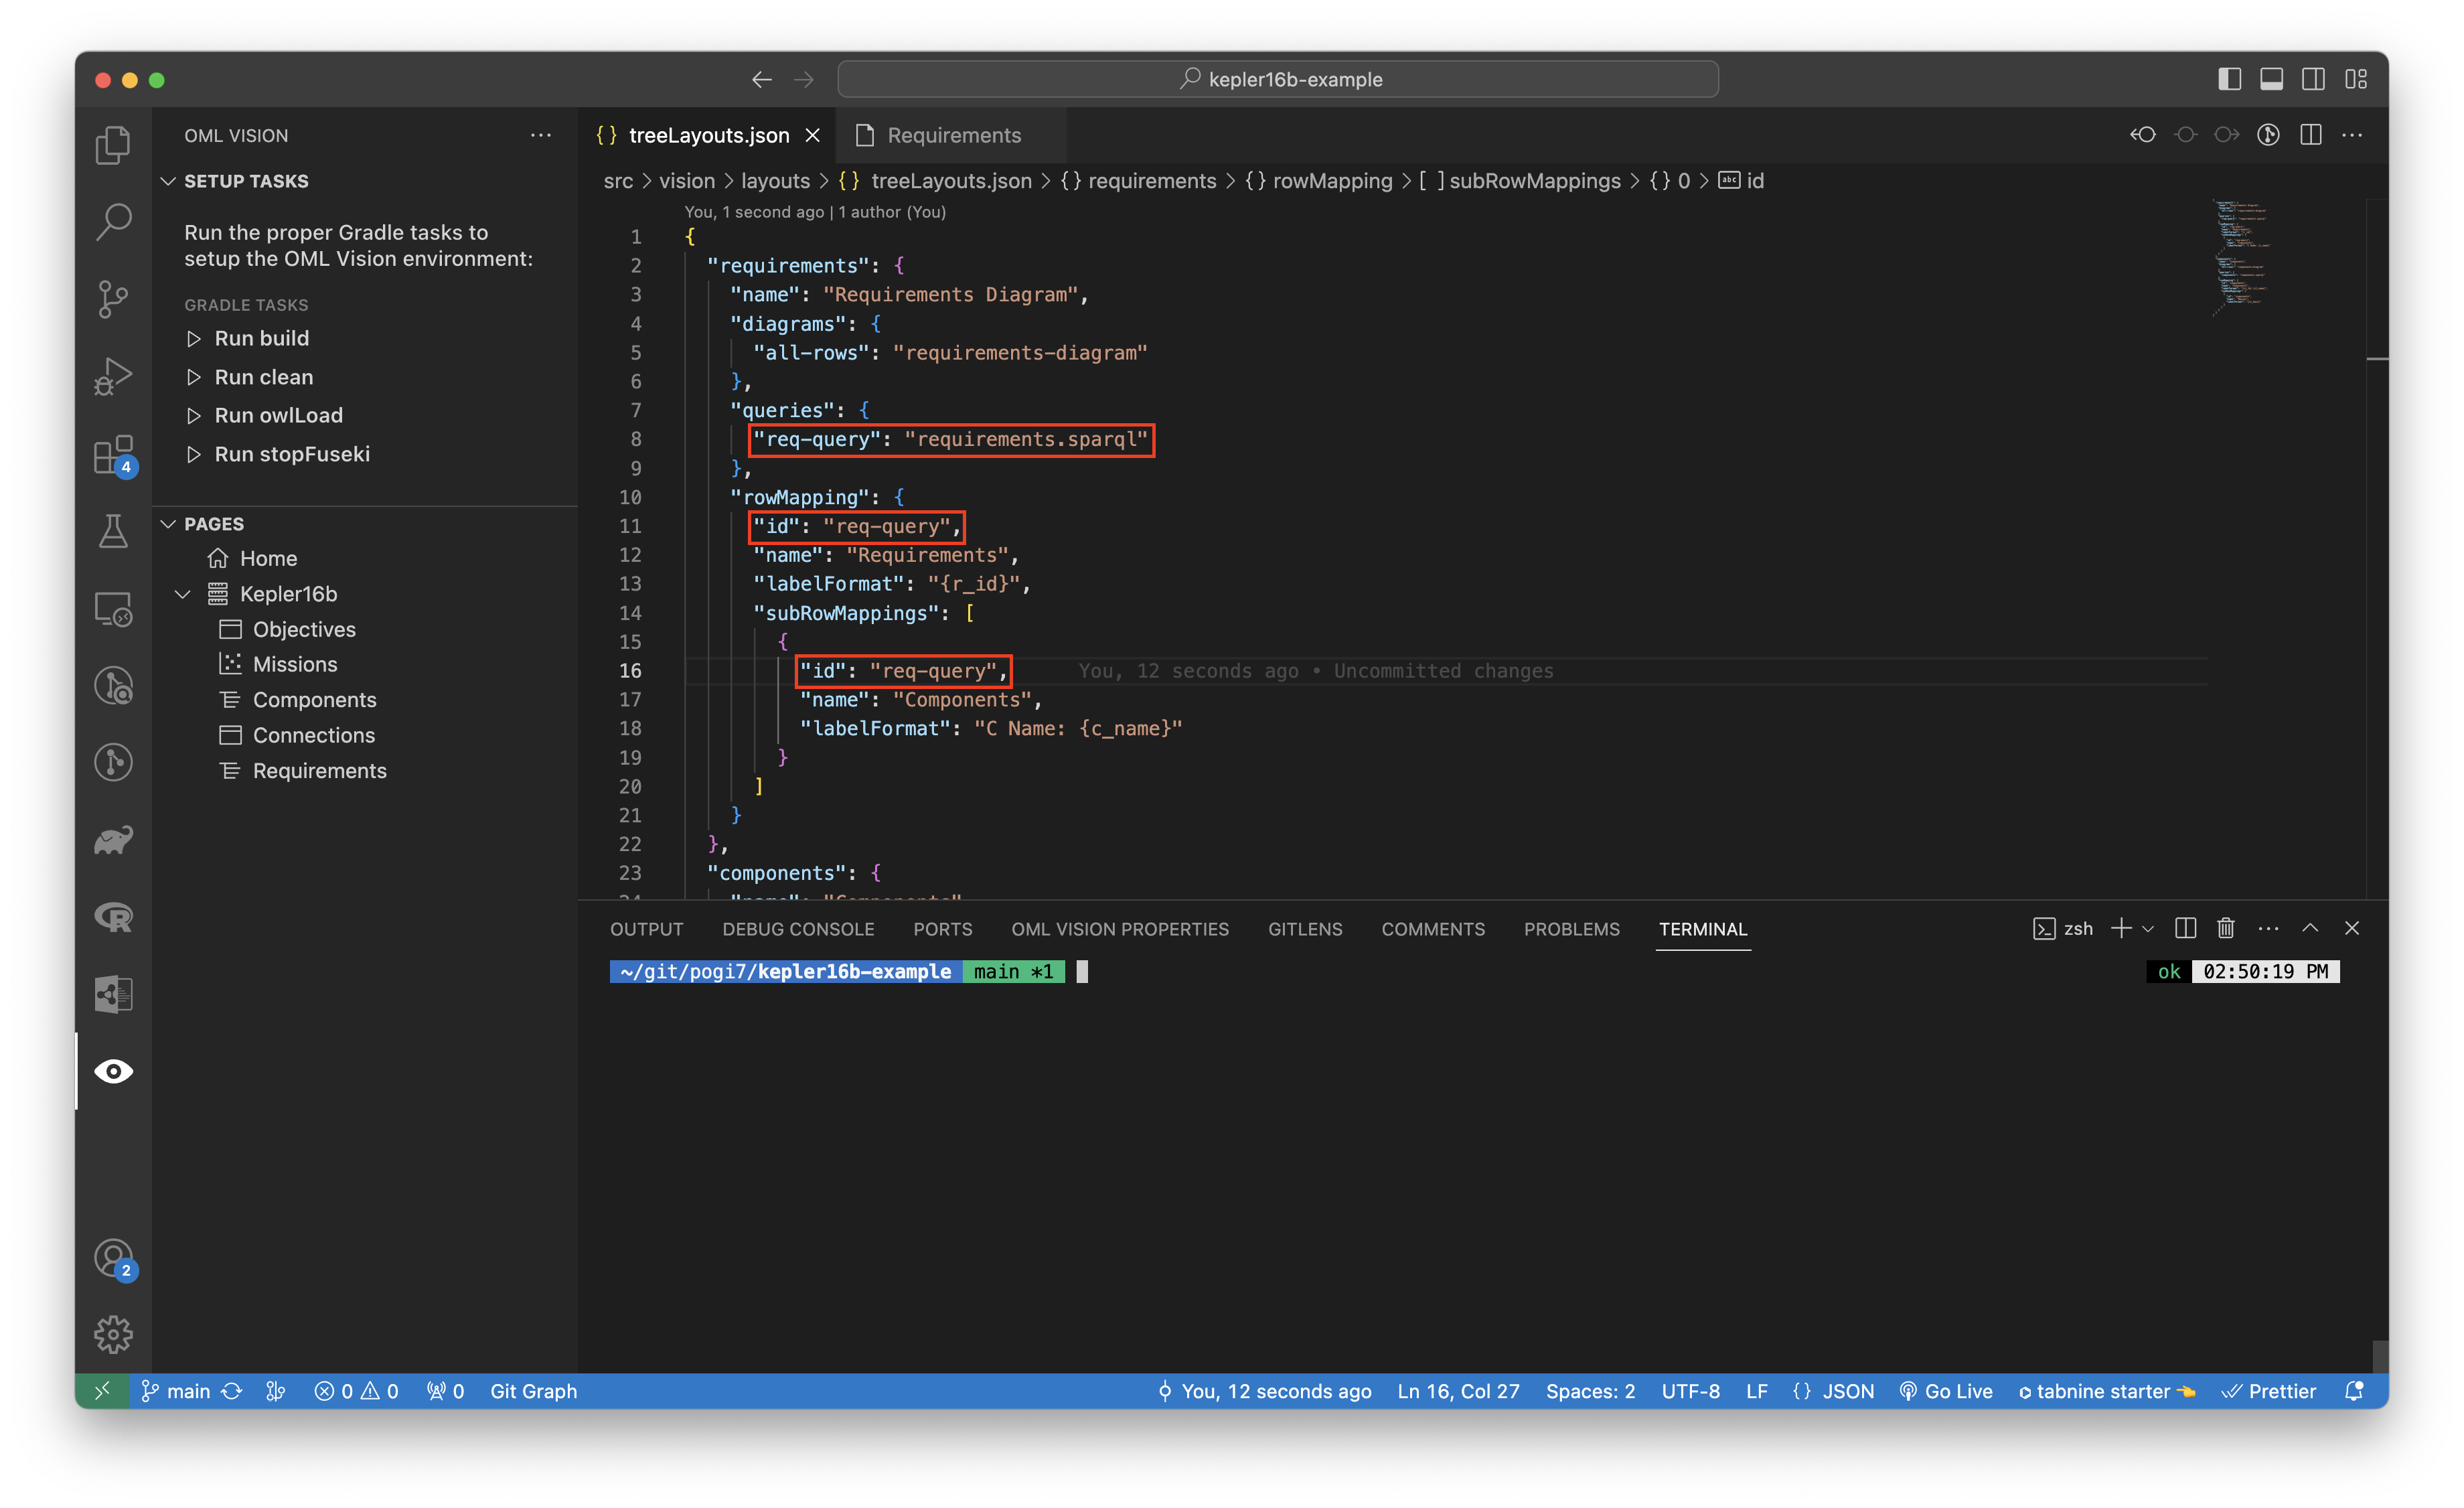Click the synchronize changes icon beside main
Image resolution: width=2464 pixels, height=1508 pixels.
232,1391
